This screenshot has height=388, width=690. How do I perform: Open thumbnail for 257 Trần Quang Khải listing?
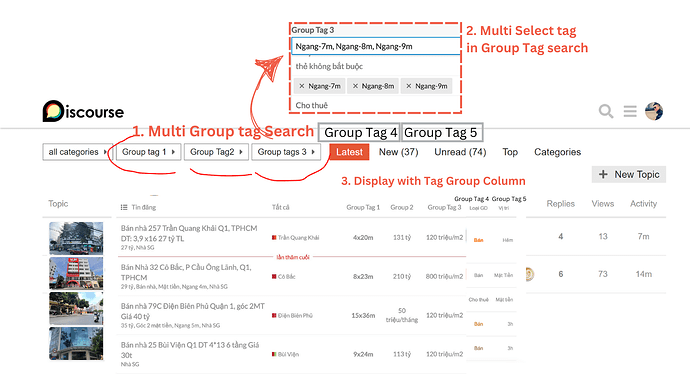point(76,238)
